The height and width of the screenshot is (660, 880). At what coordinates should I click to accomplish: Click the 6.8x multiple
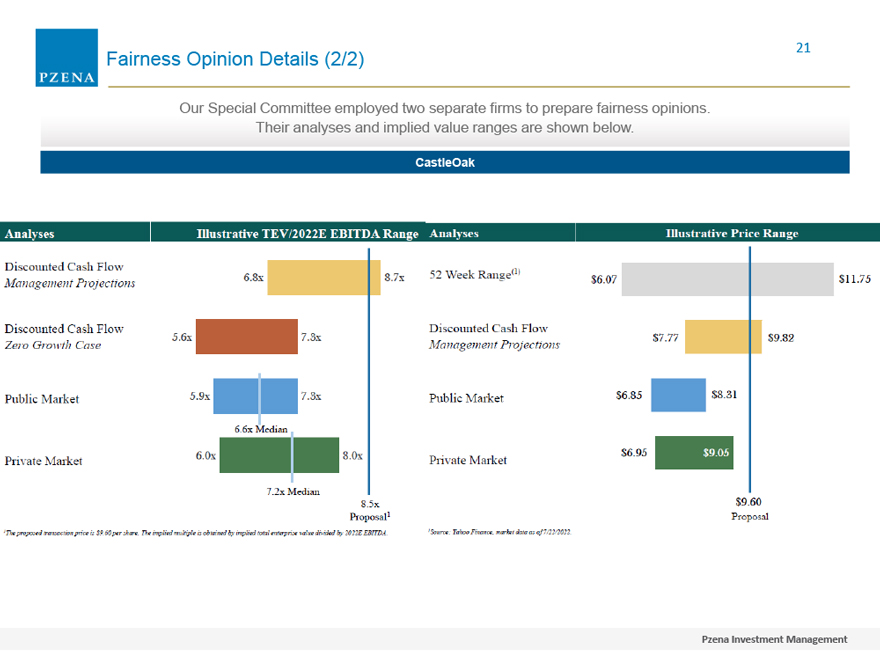pos(253,277)
